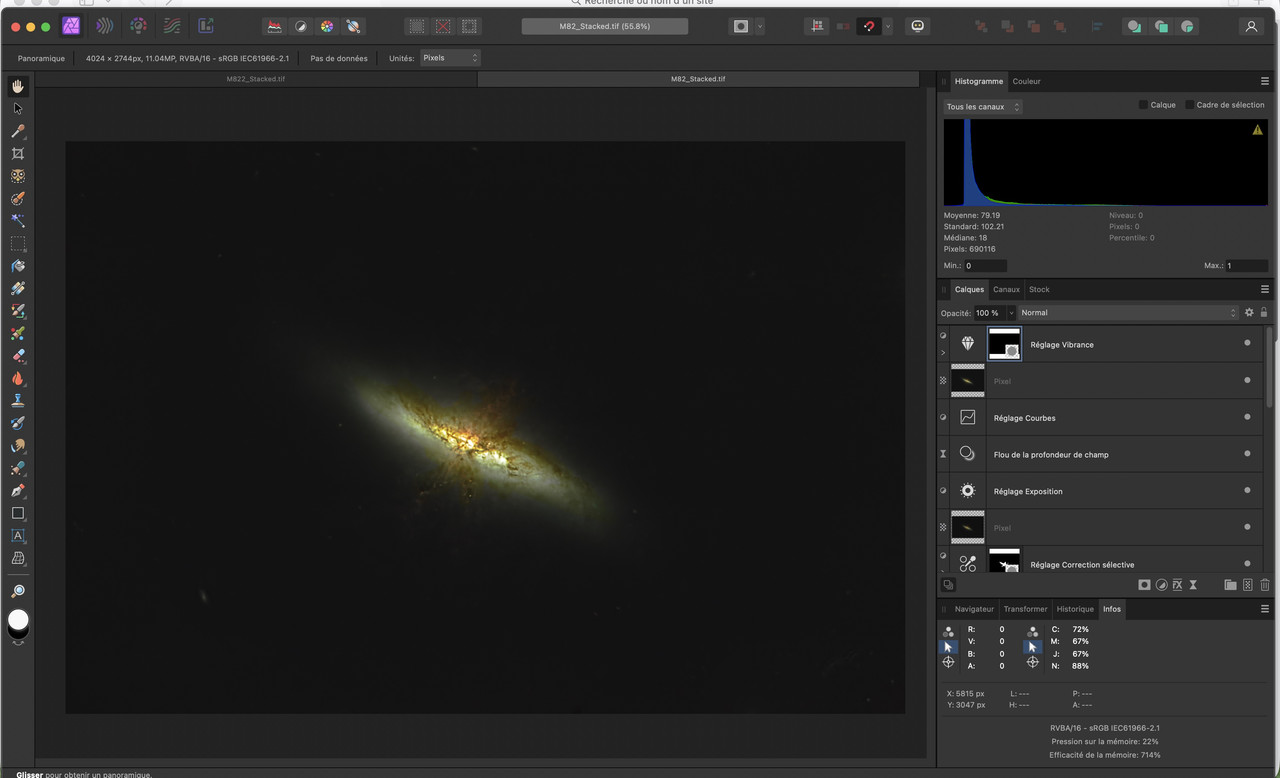Select the Crop tool
Viewport: 1280px width, 778px height.
pyautogui.click(x=18, y=154)
